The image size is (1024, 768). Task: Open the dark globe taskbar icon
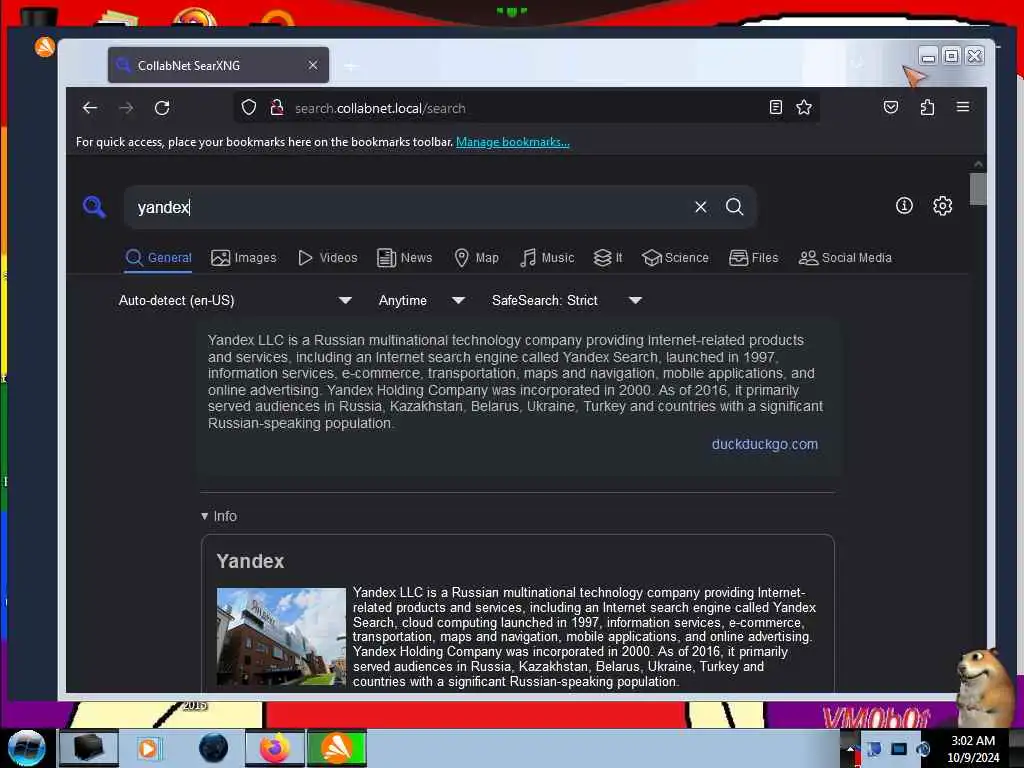[x=213, y=748]
